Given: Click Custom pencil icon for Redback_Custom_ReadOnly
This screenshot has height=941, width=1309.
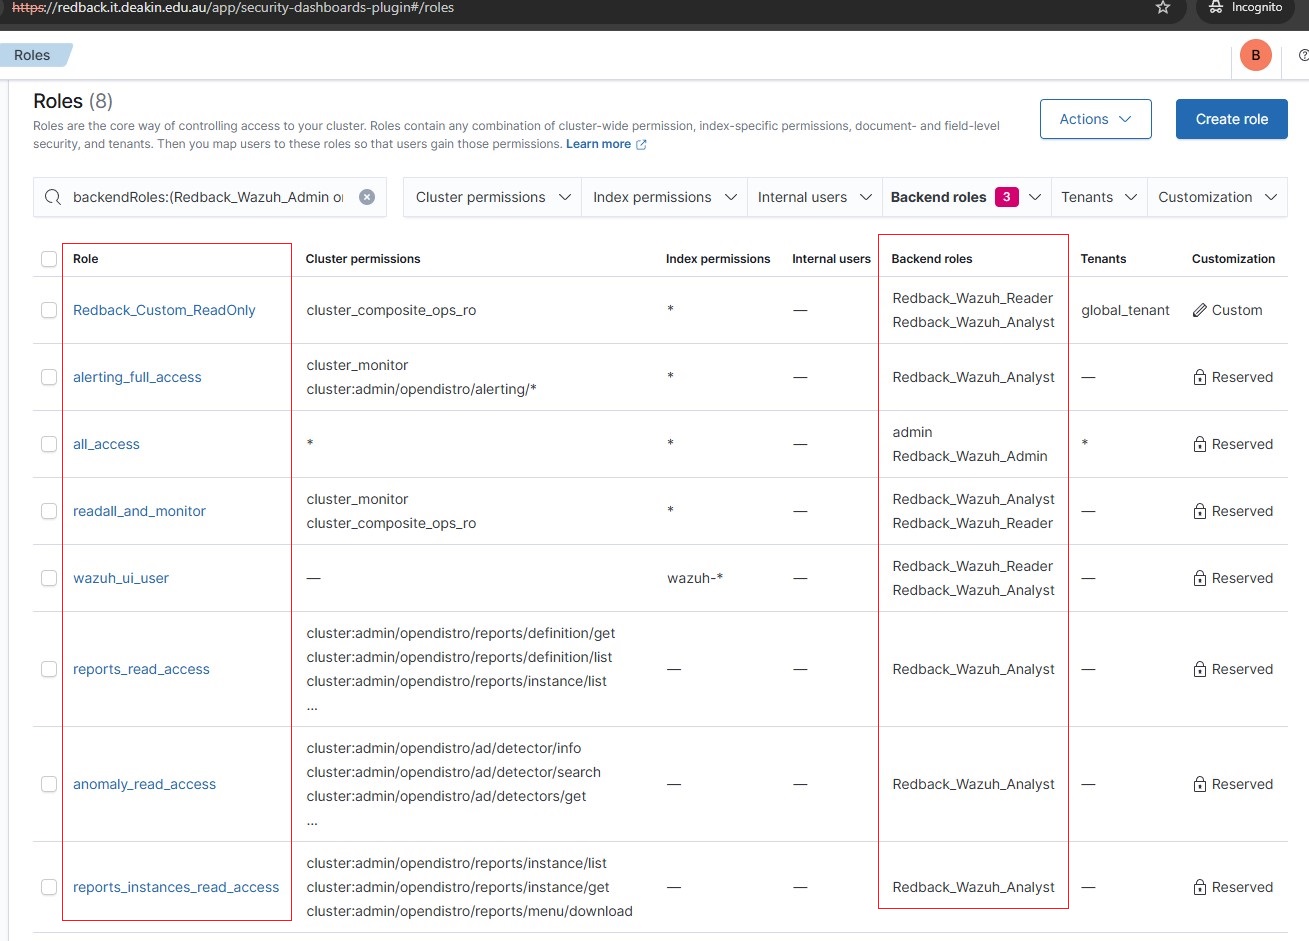Looking at the screenshot, I should 1200,310.
